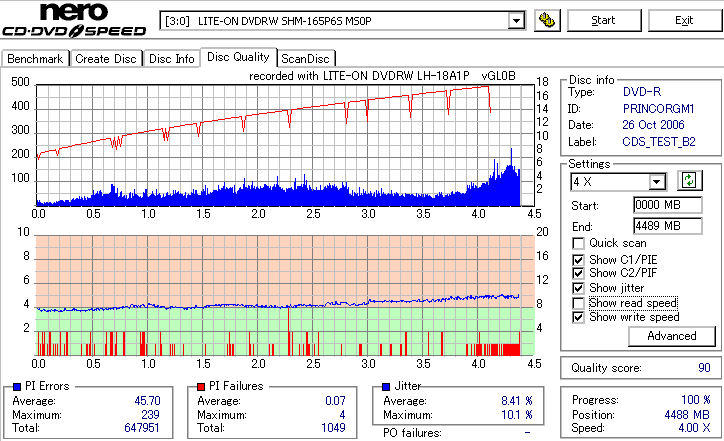Uncheck Show C2/PIF option
724x441 pixels.
tap(578, 273)
